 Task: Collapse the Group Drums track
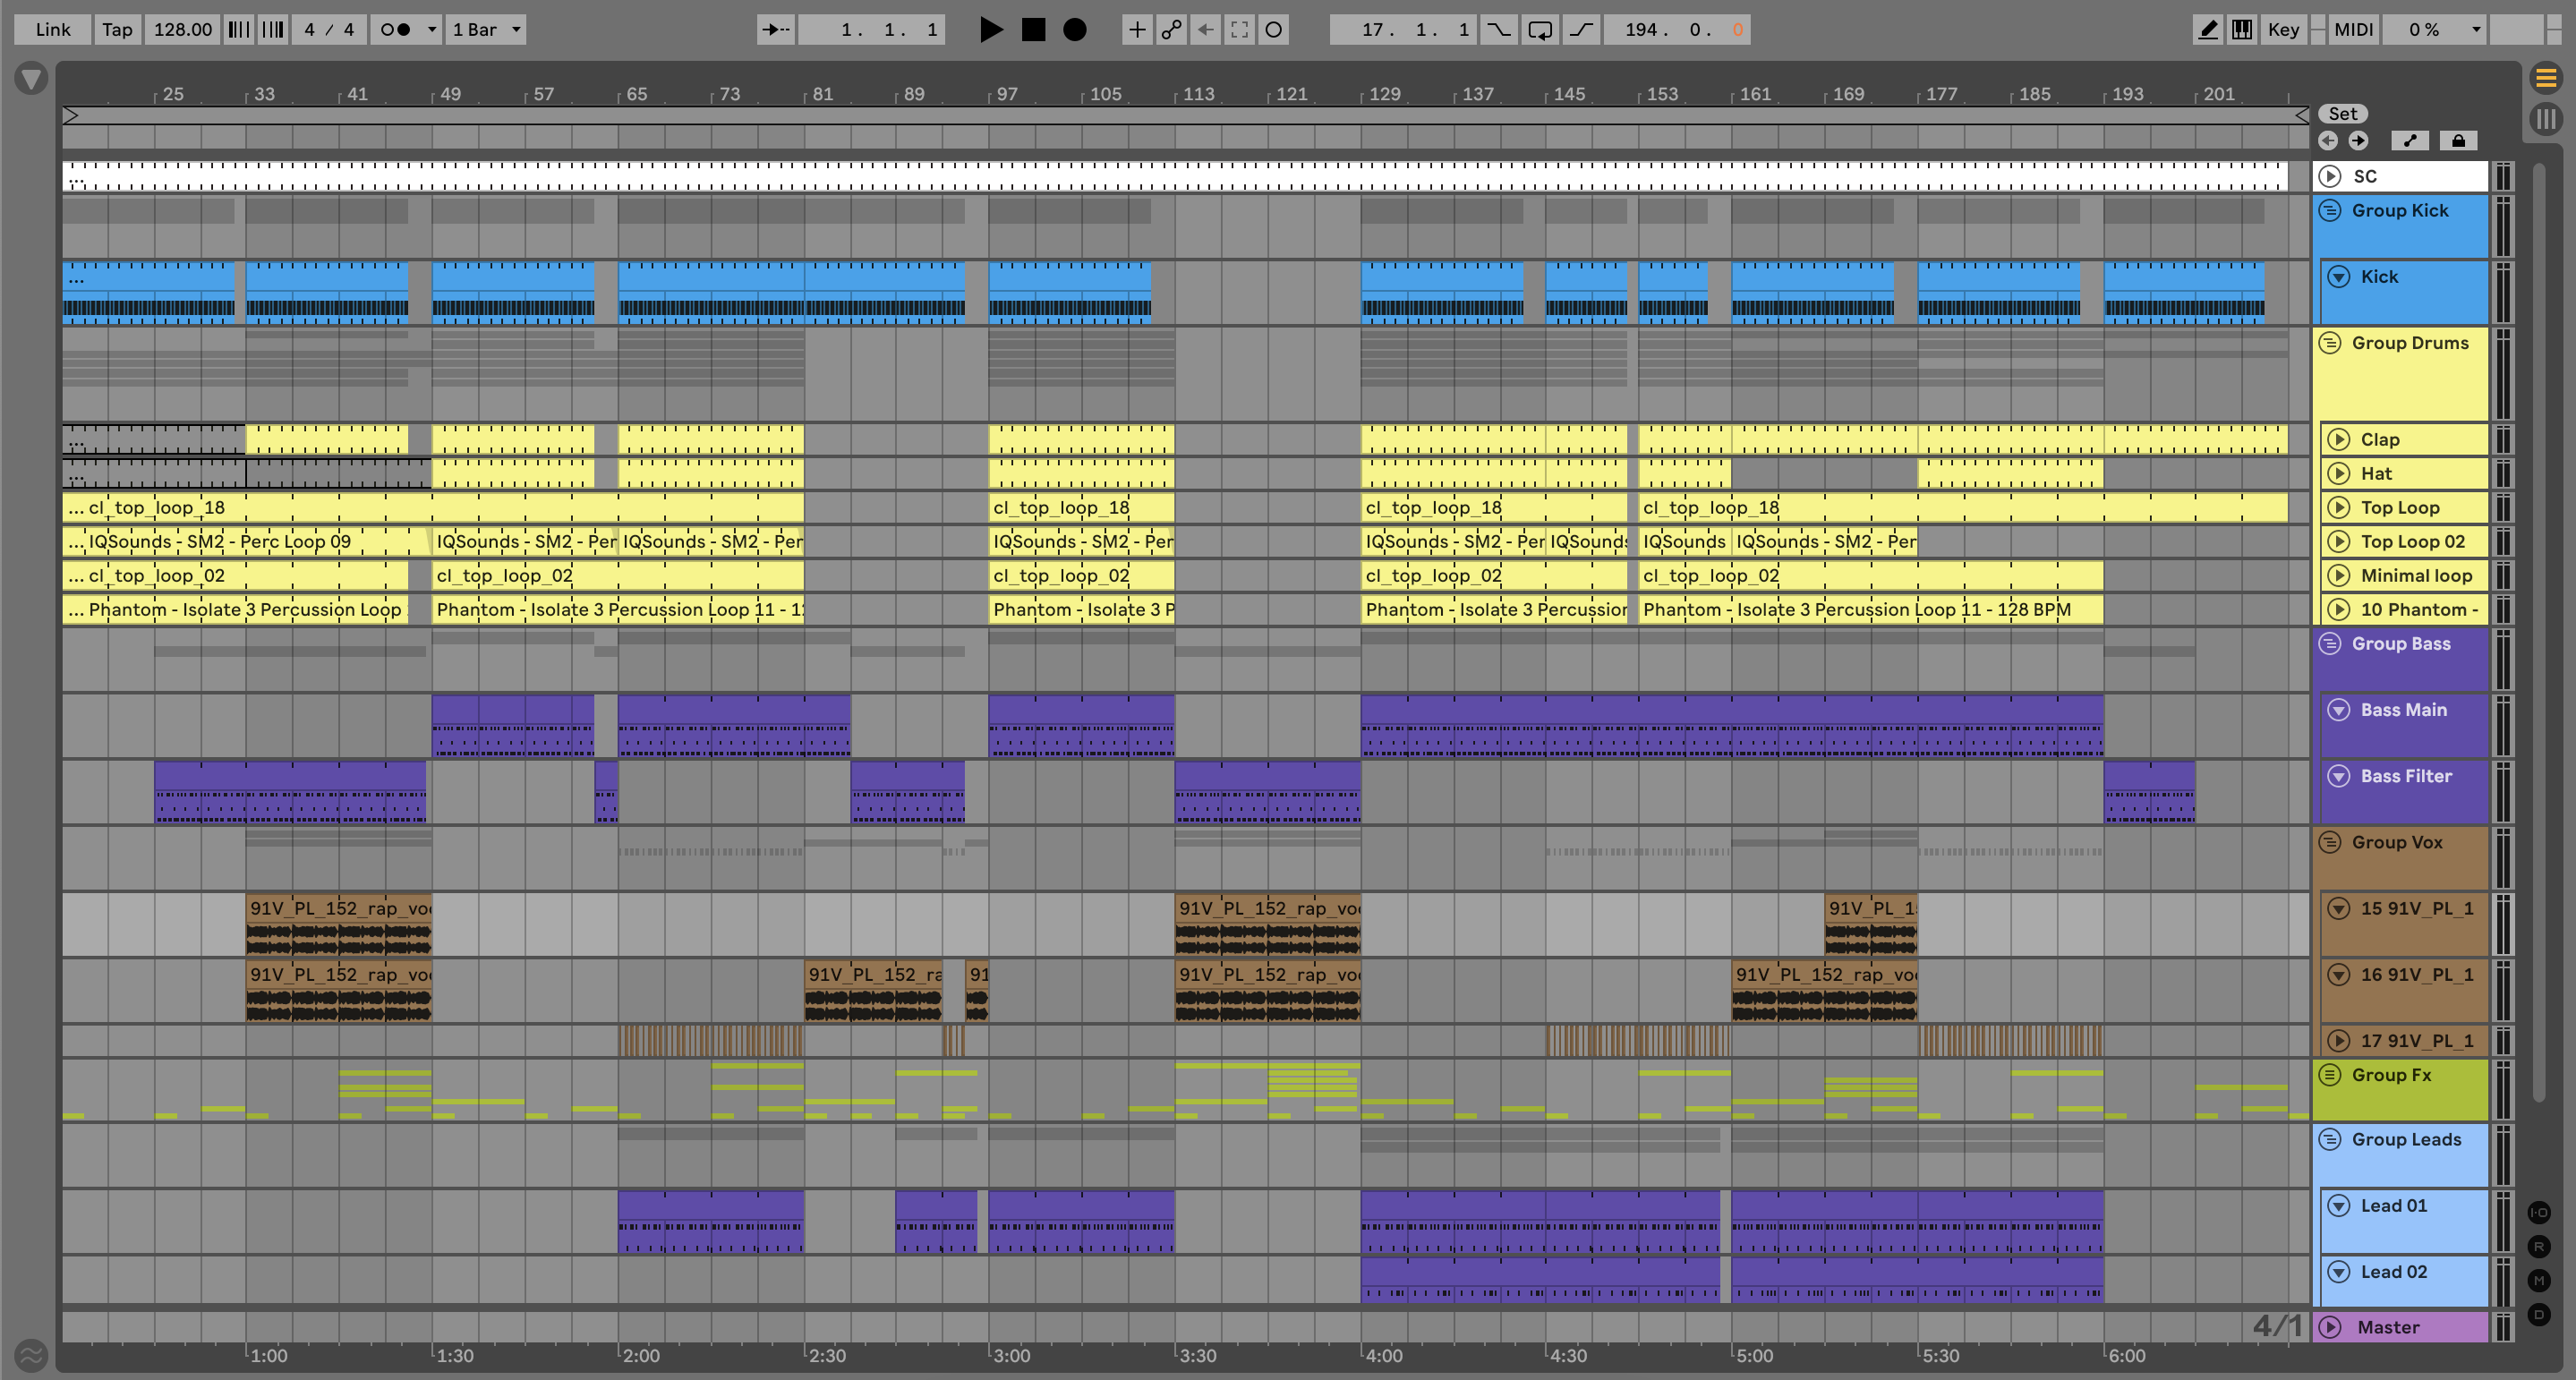pos(2329,343)
